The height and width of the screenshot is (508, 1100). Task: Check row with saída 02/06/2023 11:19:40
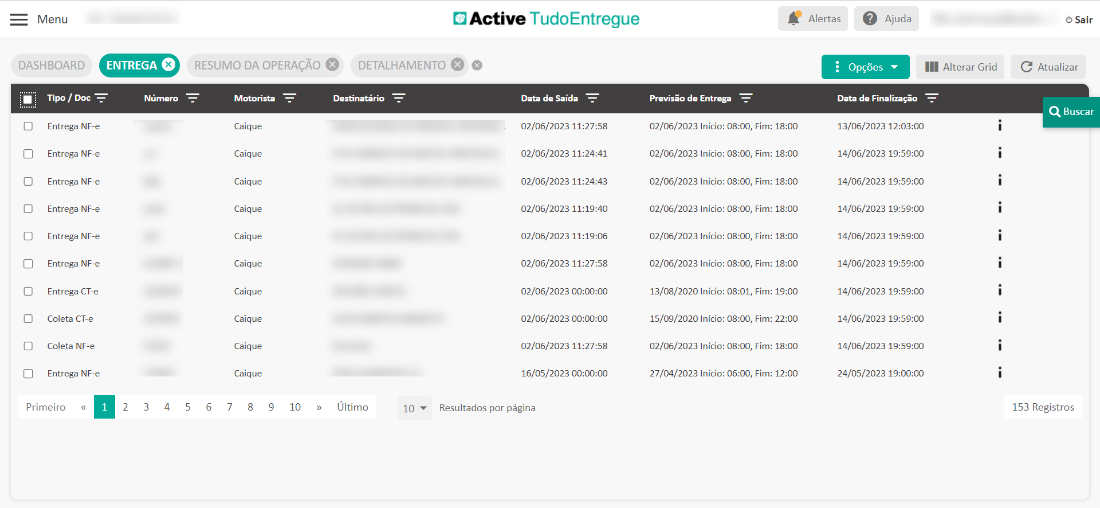pos(28,208)
